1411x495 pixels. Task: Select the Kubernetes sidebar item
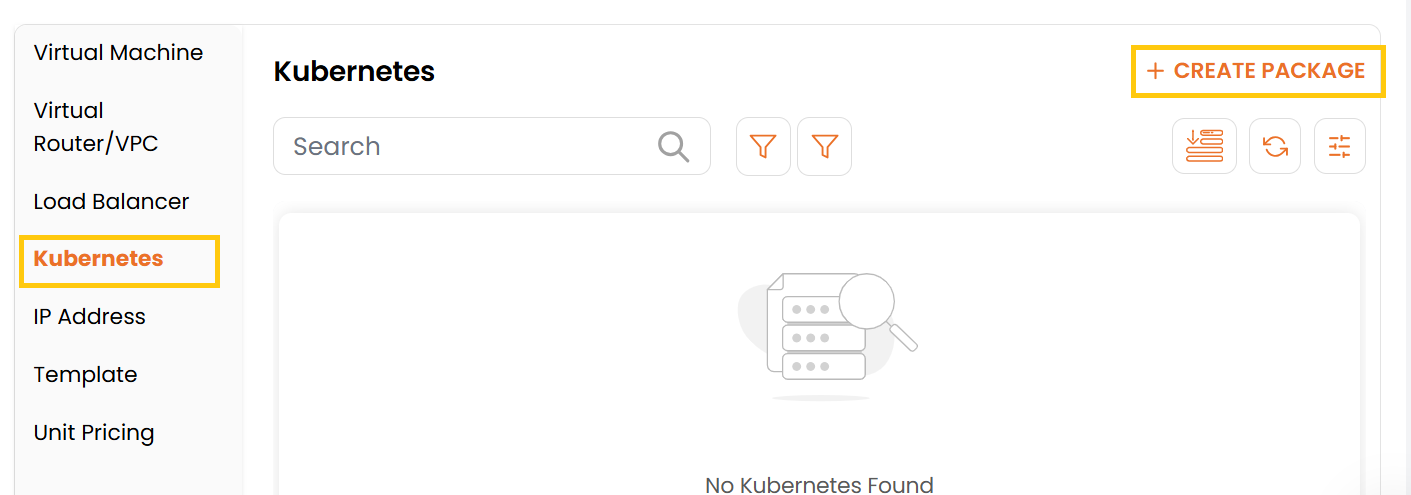click(98, 259)
